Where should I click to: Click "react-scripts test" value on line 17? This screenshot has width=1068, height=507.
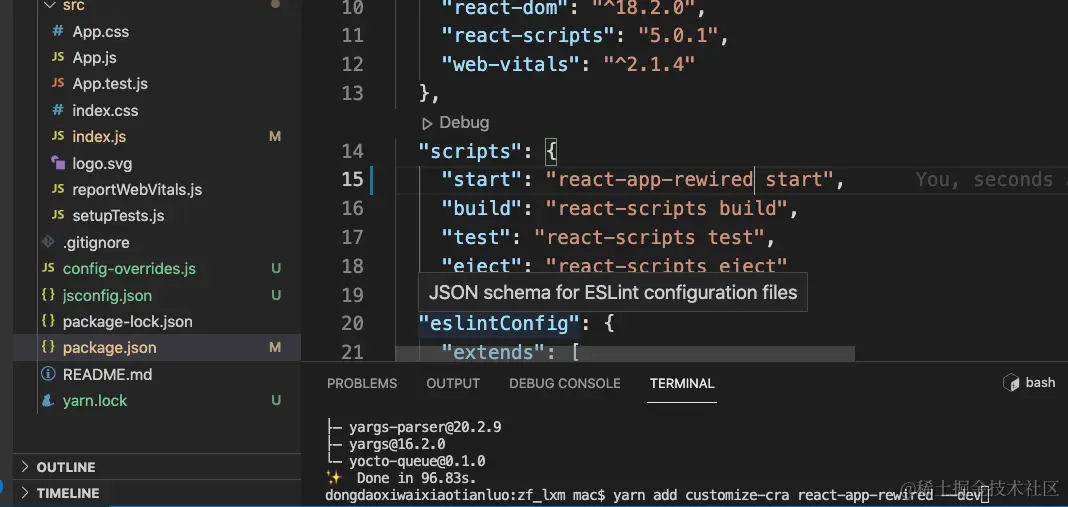pos(649,237)
